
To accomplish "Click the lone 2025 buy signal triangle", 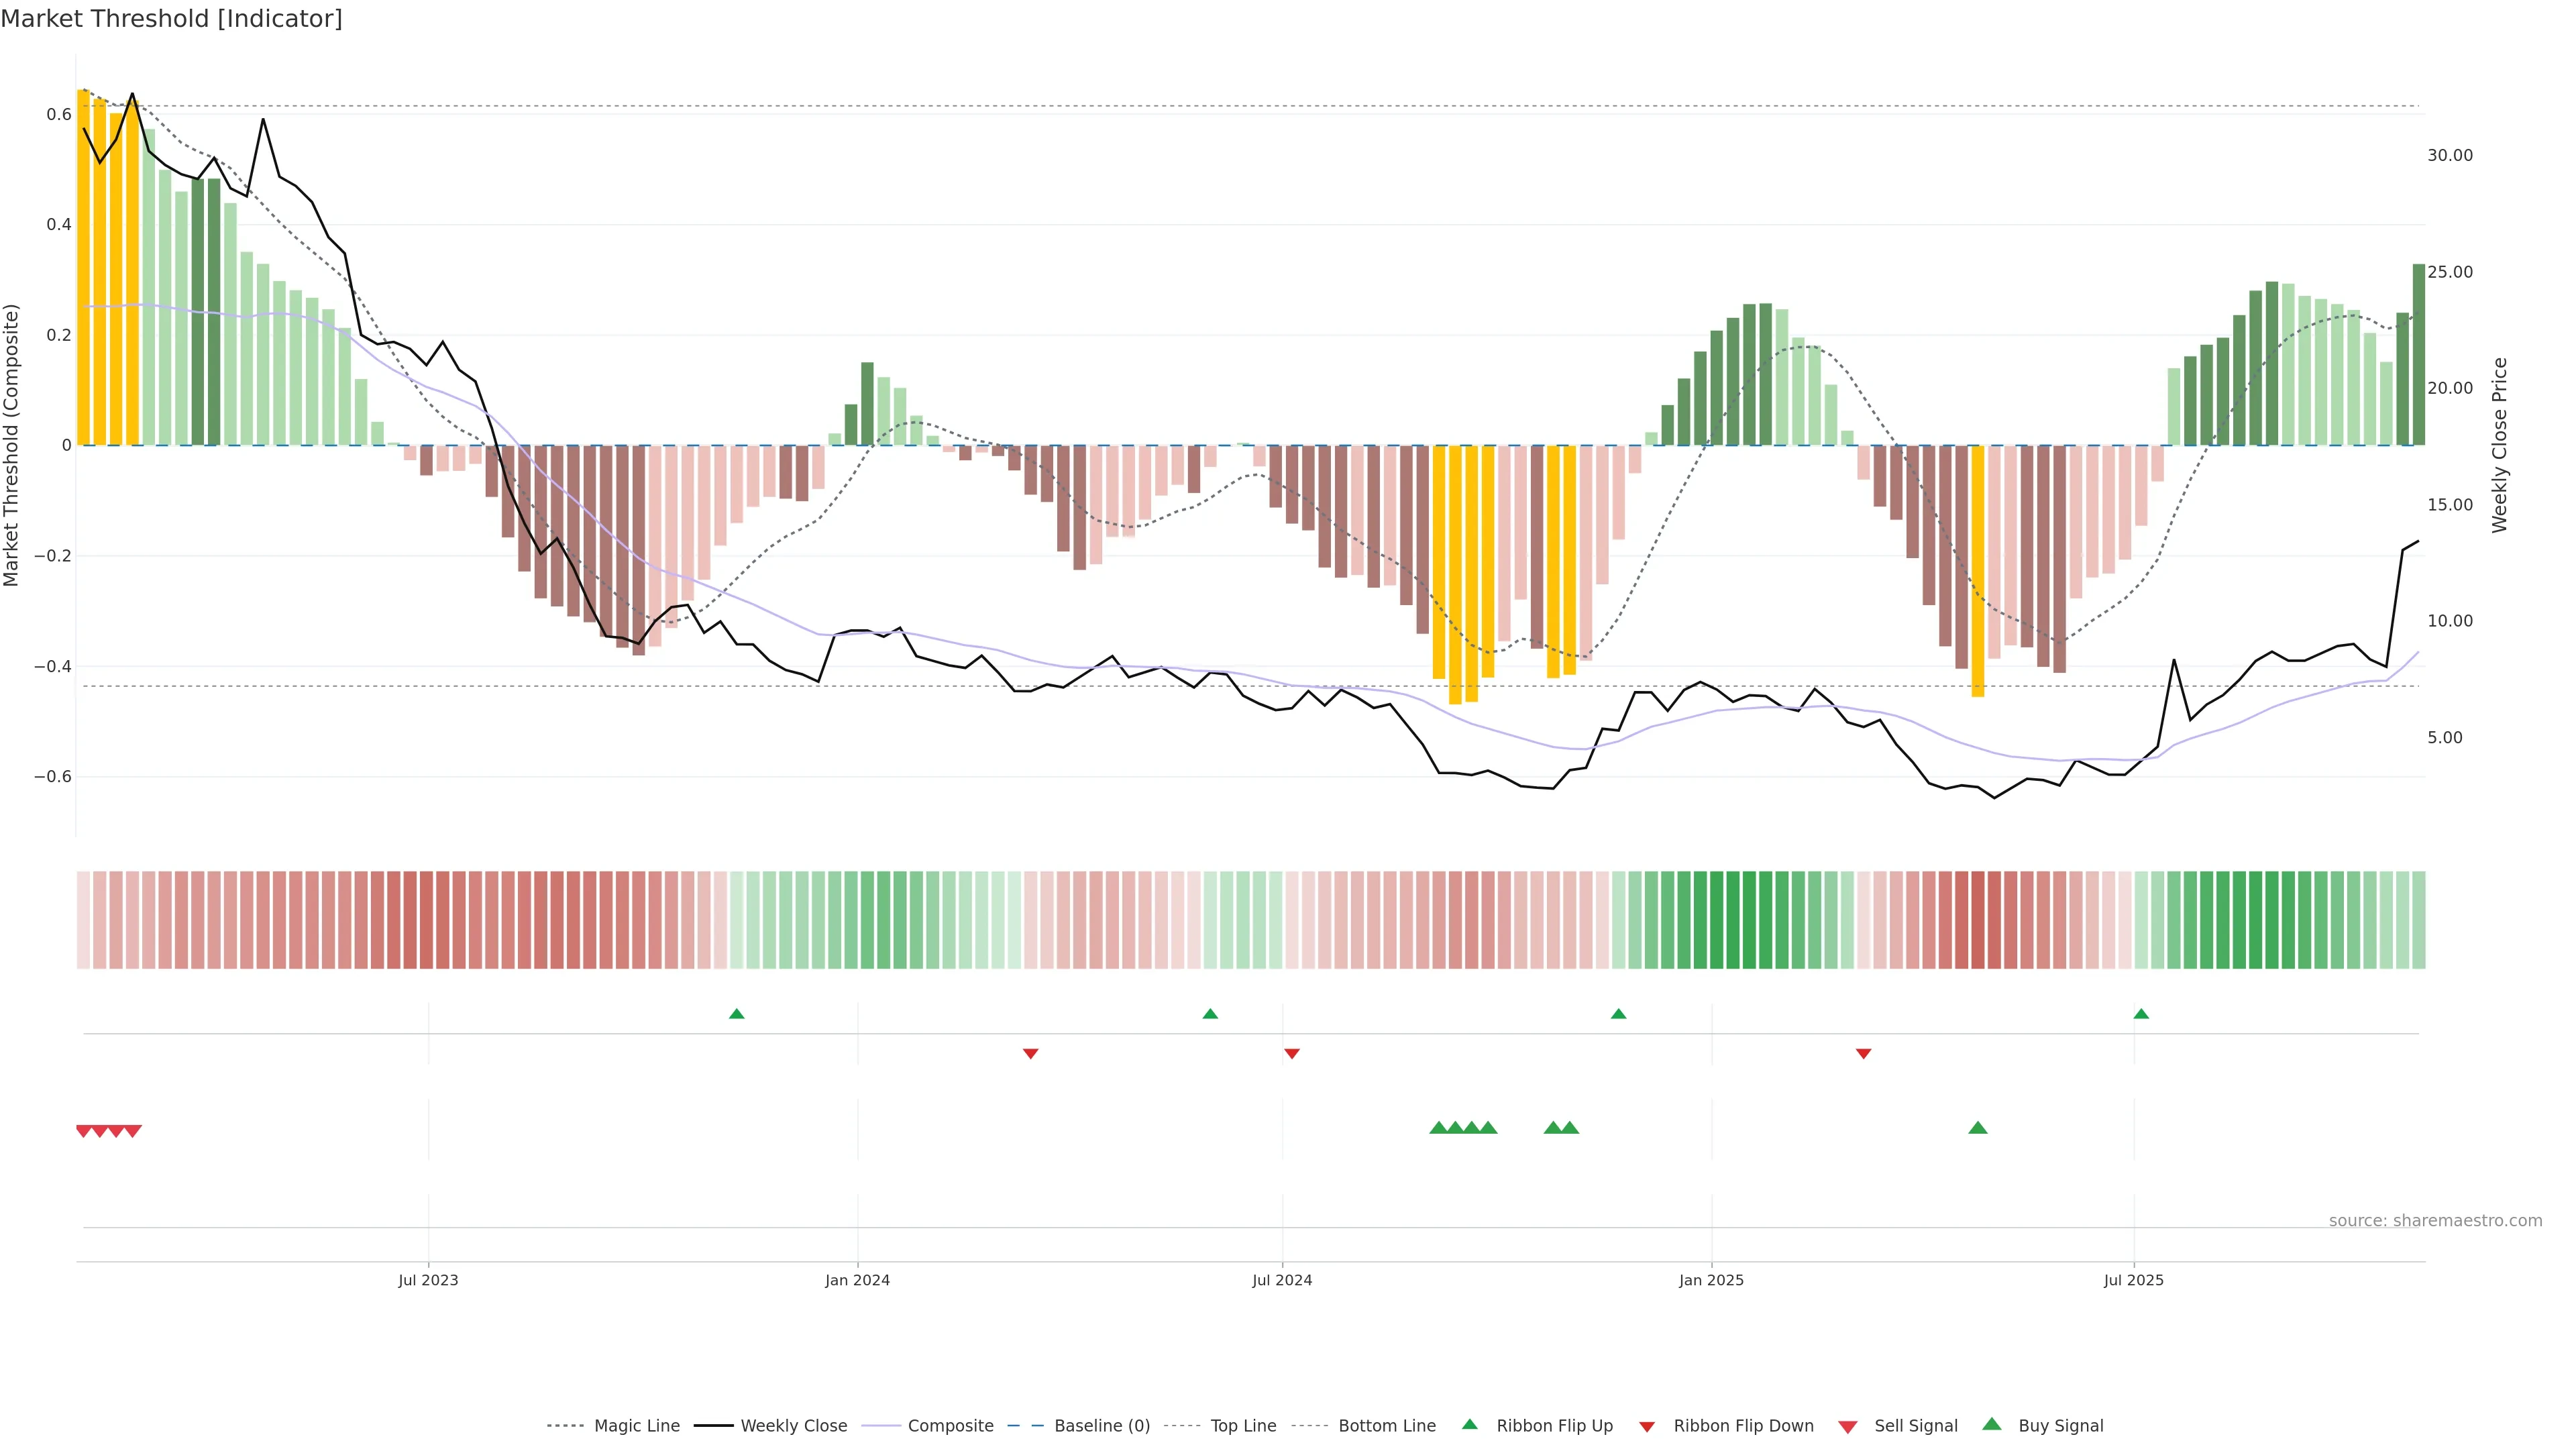I will pos(1977,1128).
